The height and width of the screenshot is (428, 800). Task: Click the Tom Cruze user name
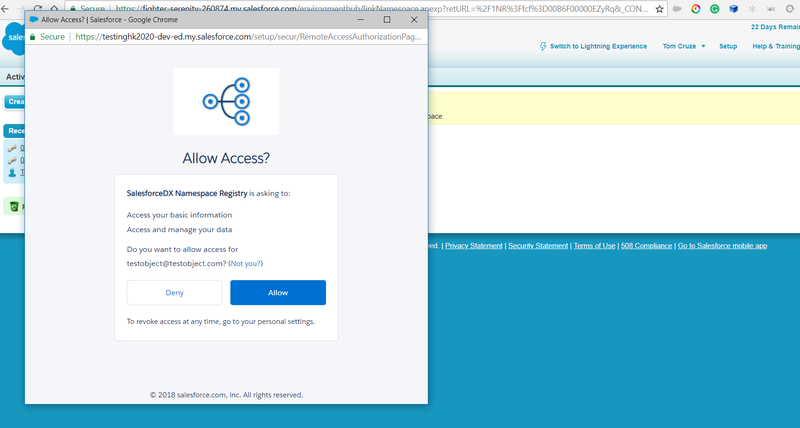679,46
